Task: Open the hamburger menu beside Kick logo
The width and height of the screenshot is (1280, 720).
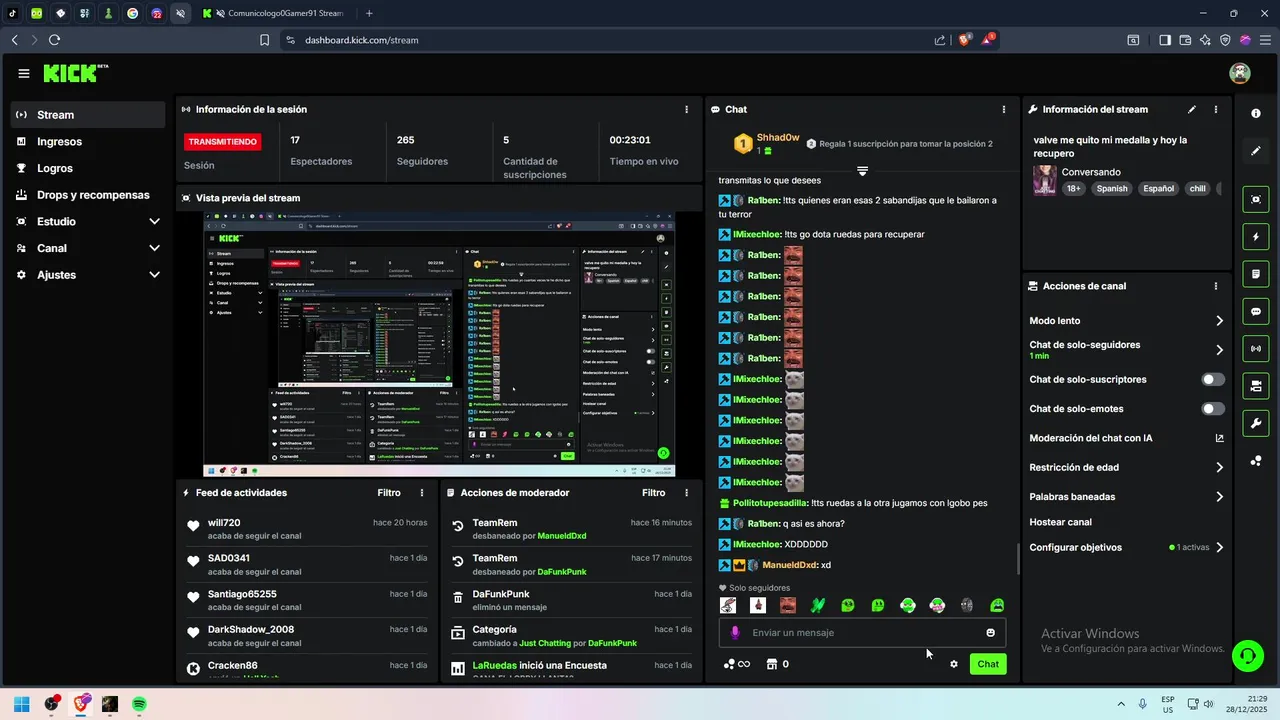Action: tap(24, 73)
